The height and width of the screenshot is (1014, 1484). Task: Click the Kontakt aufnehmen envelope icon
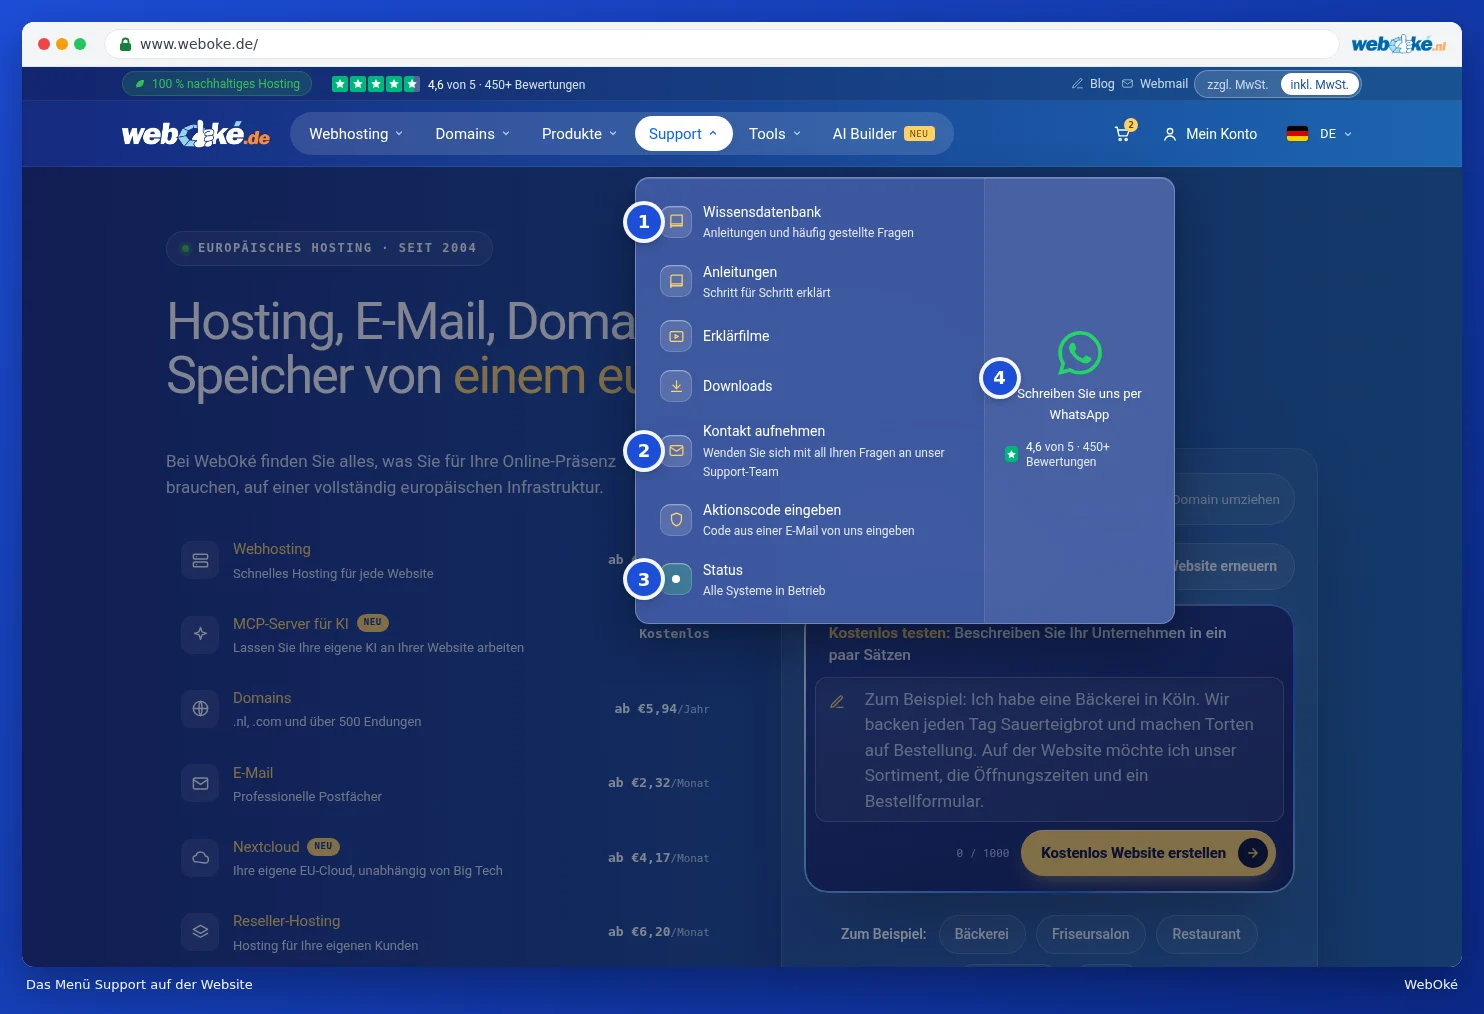676,450
